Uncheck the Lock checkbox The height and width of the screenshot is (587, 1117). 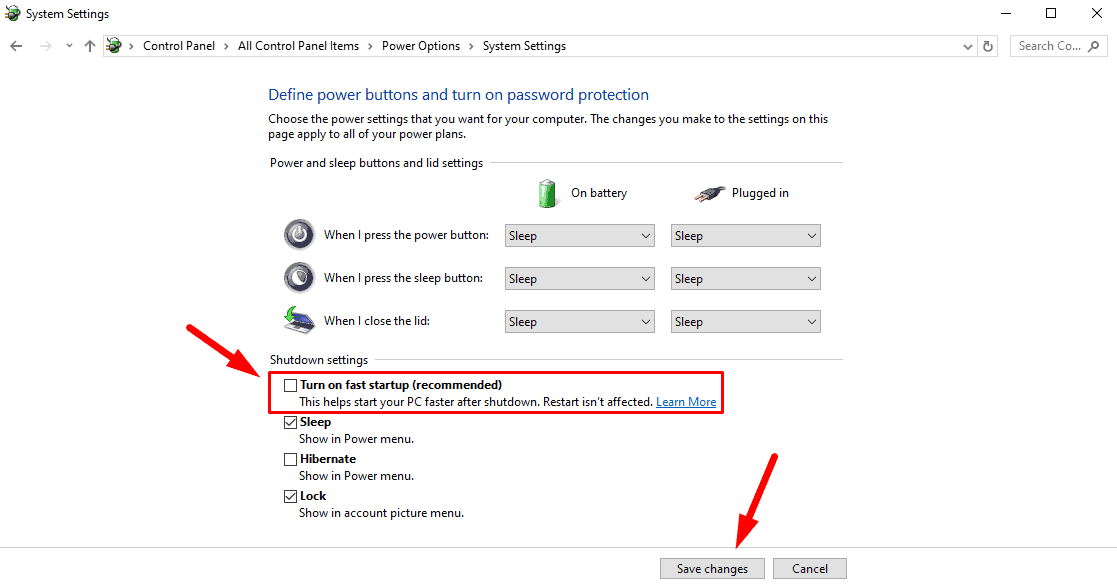pos(290,497)
